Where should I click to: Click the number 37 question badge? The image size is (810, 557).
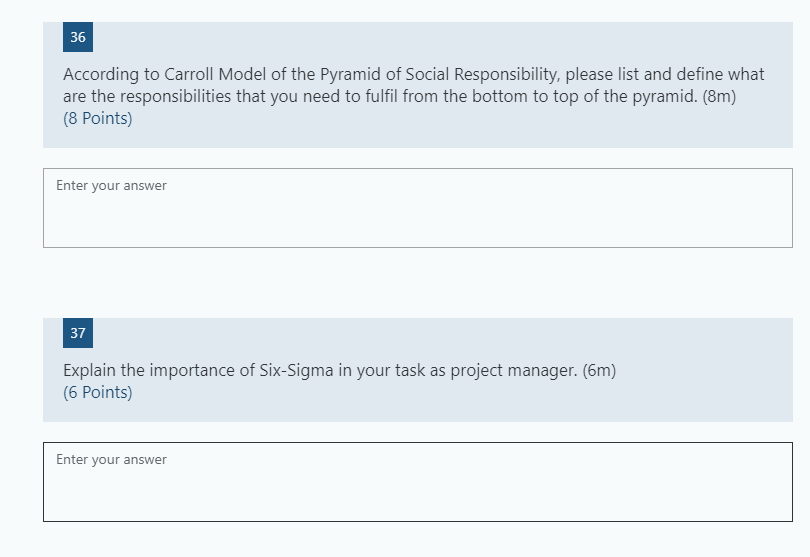coord(78,333)
